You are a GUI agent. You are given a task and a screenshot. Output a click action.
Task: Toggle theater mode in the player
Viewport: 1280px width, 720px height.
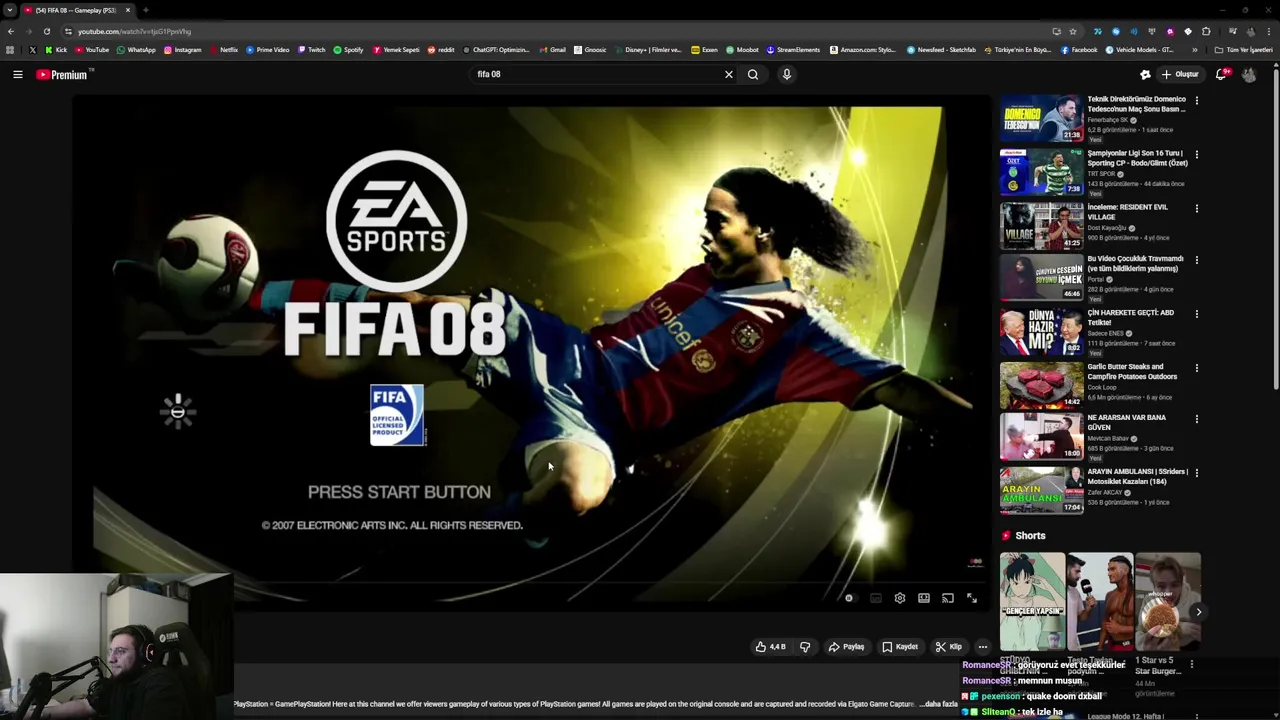(x=924, y=598)
